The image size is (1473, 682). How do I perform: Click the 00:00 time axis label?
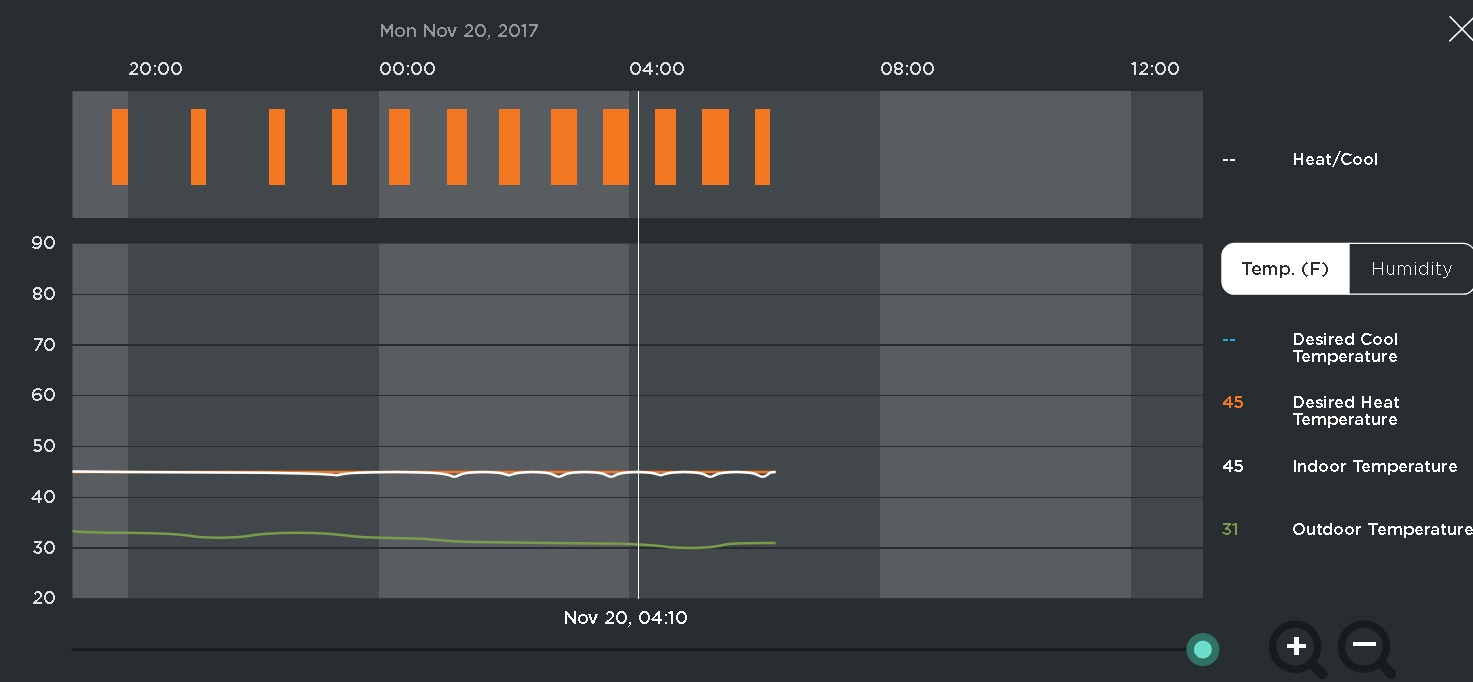[x=407, y=69]
